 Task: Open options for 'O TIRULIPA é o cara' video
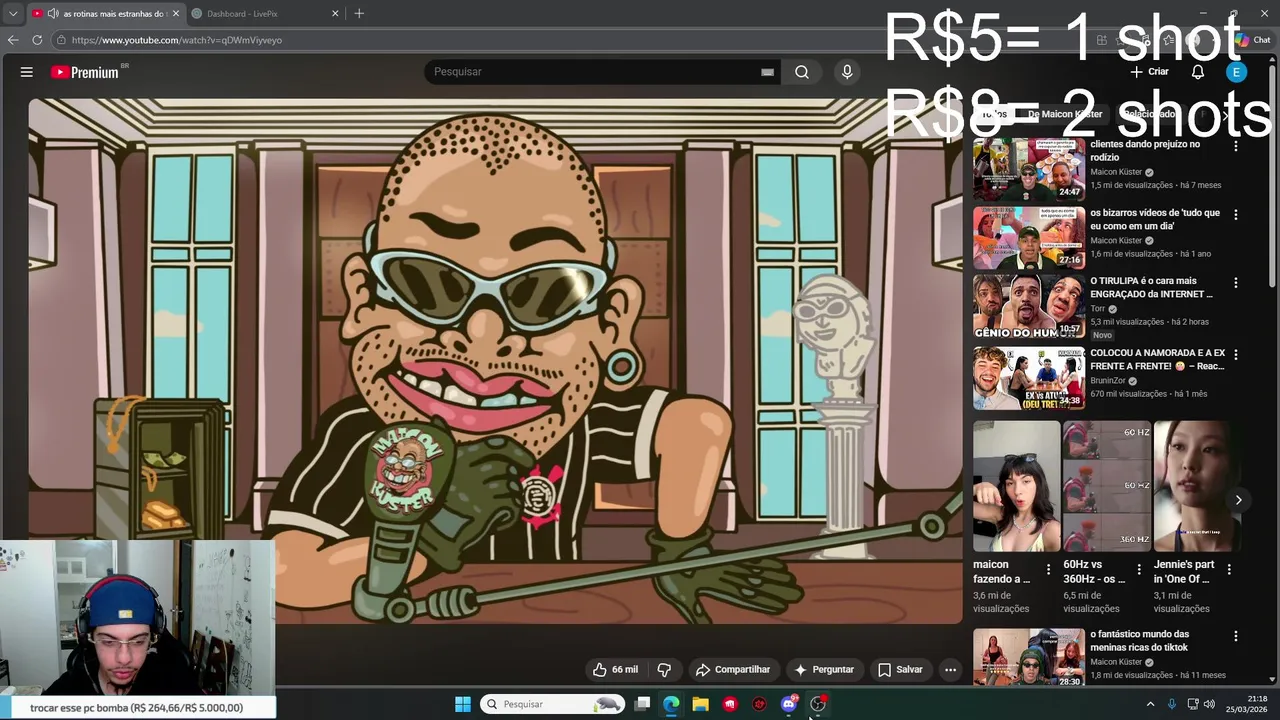point(1236,283)
